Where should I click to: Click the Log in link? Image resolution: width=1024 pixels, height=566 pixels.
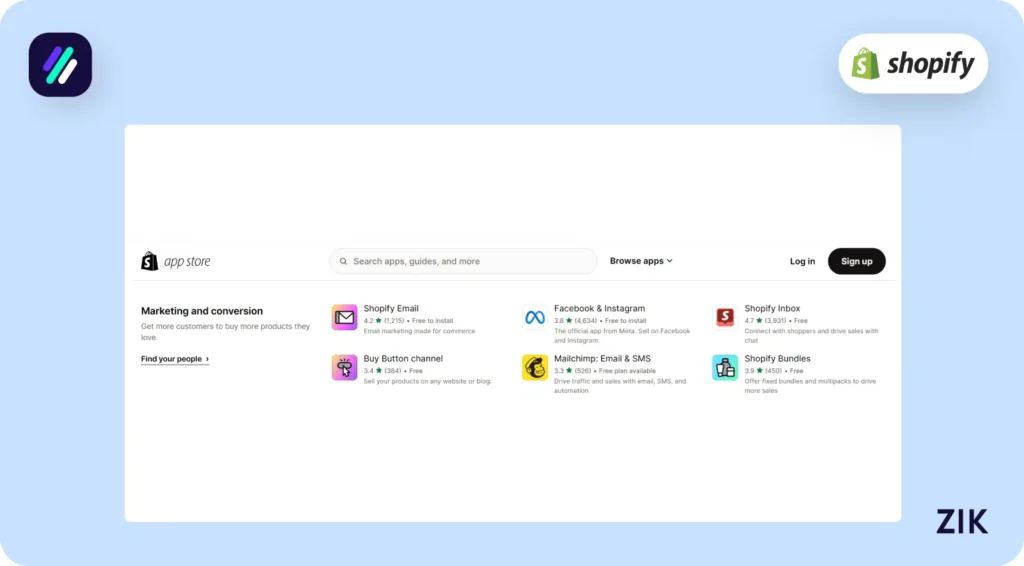click(802, 262)
